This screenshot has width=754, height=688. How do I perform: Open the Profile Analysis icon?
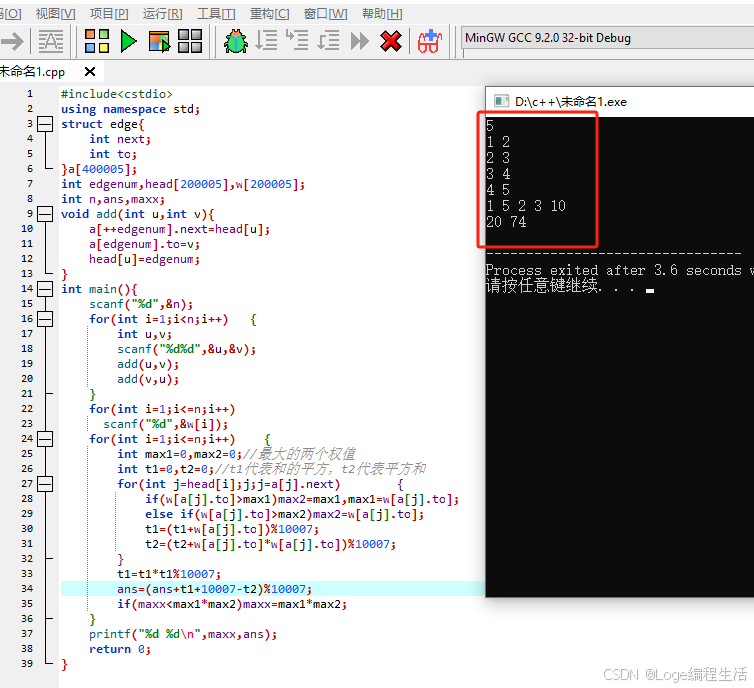tap(429, 41)
